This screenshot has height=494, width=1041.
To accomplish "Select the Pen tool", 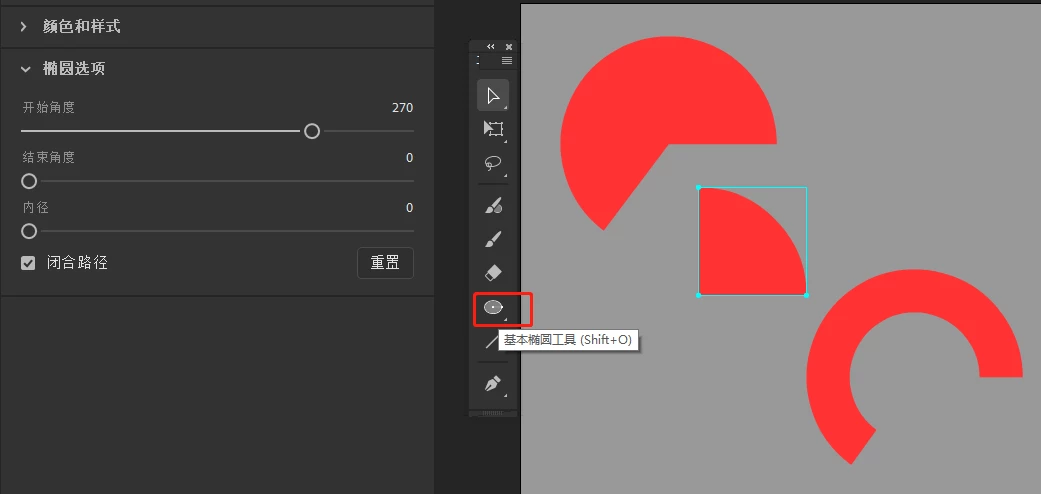I will click(493, 384).
